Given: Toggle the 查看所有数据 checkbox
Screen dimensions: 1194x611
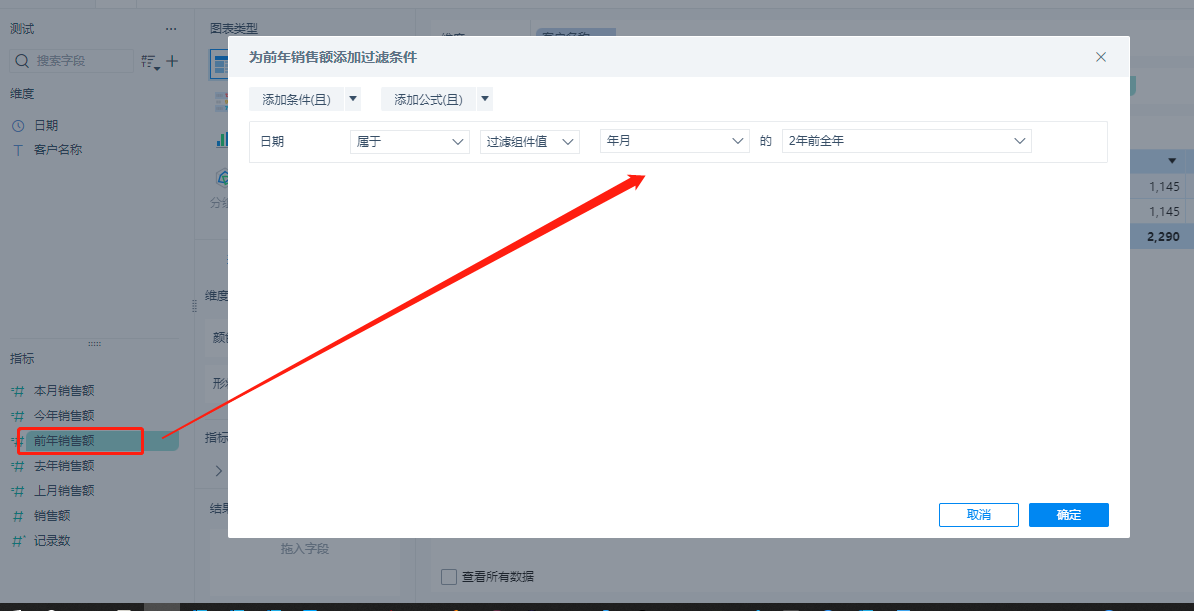Looking at the screenshot, I should tap(449, 576).
